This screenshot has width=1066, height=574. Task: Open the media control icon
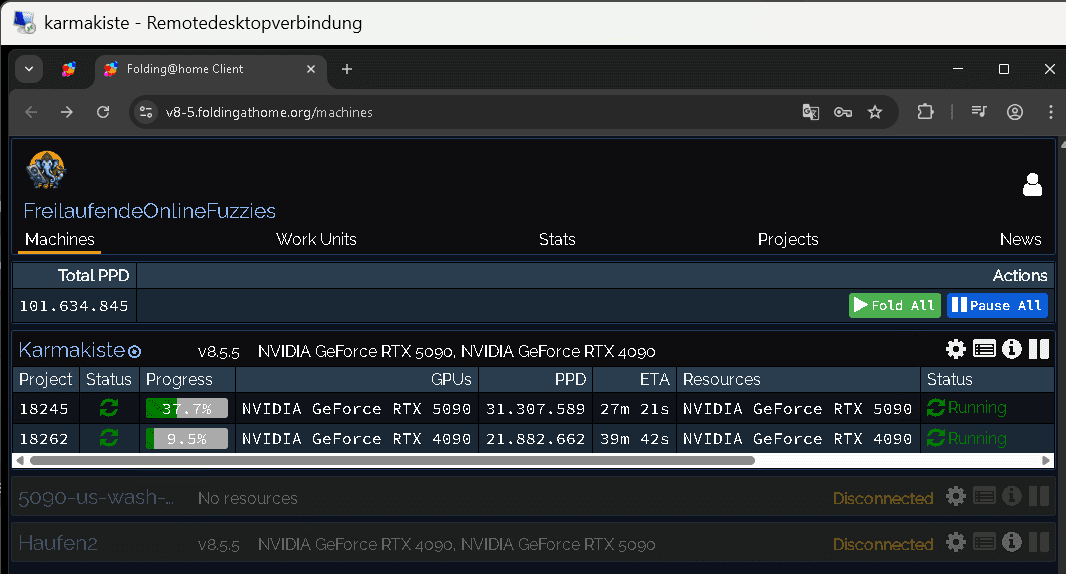click(x=979, y=112)
